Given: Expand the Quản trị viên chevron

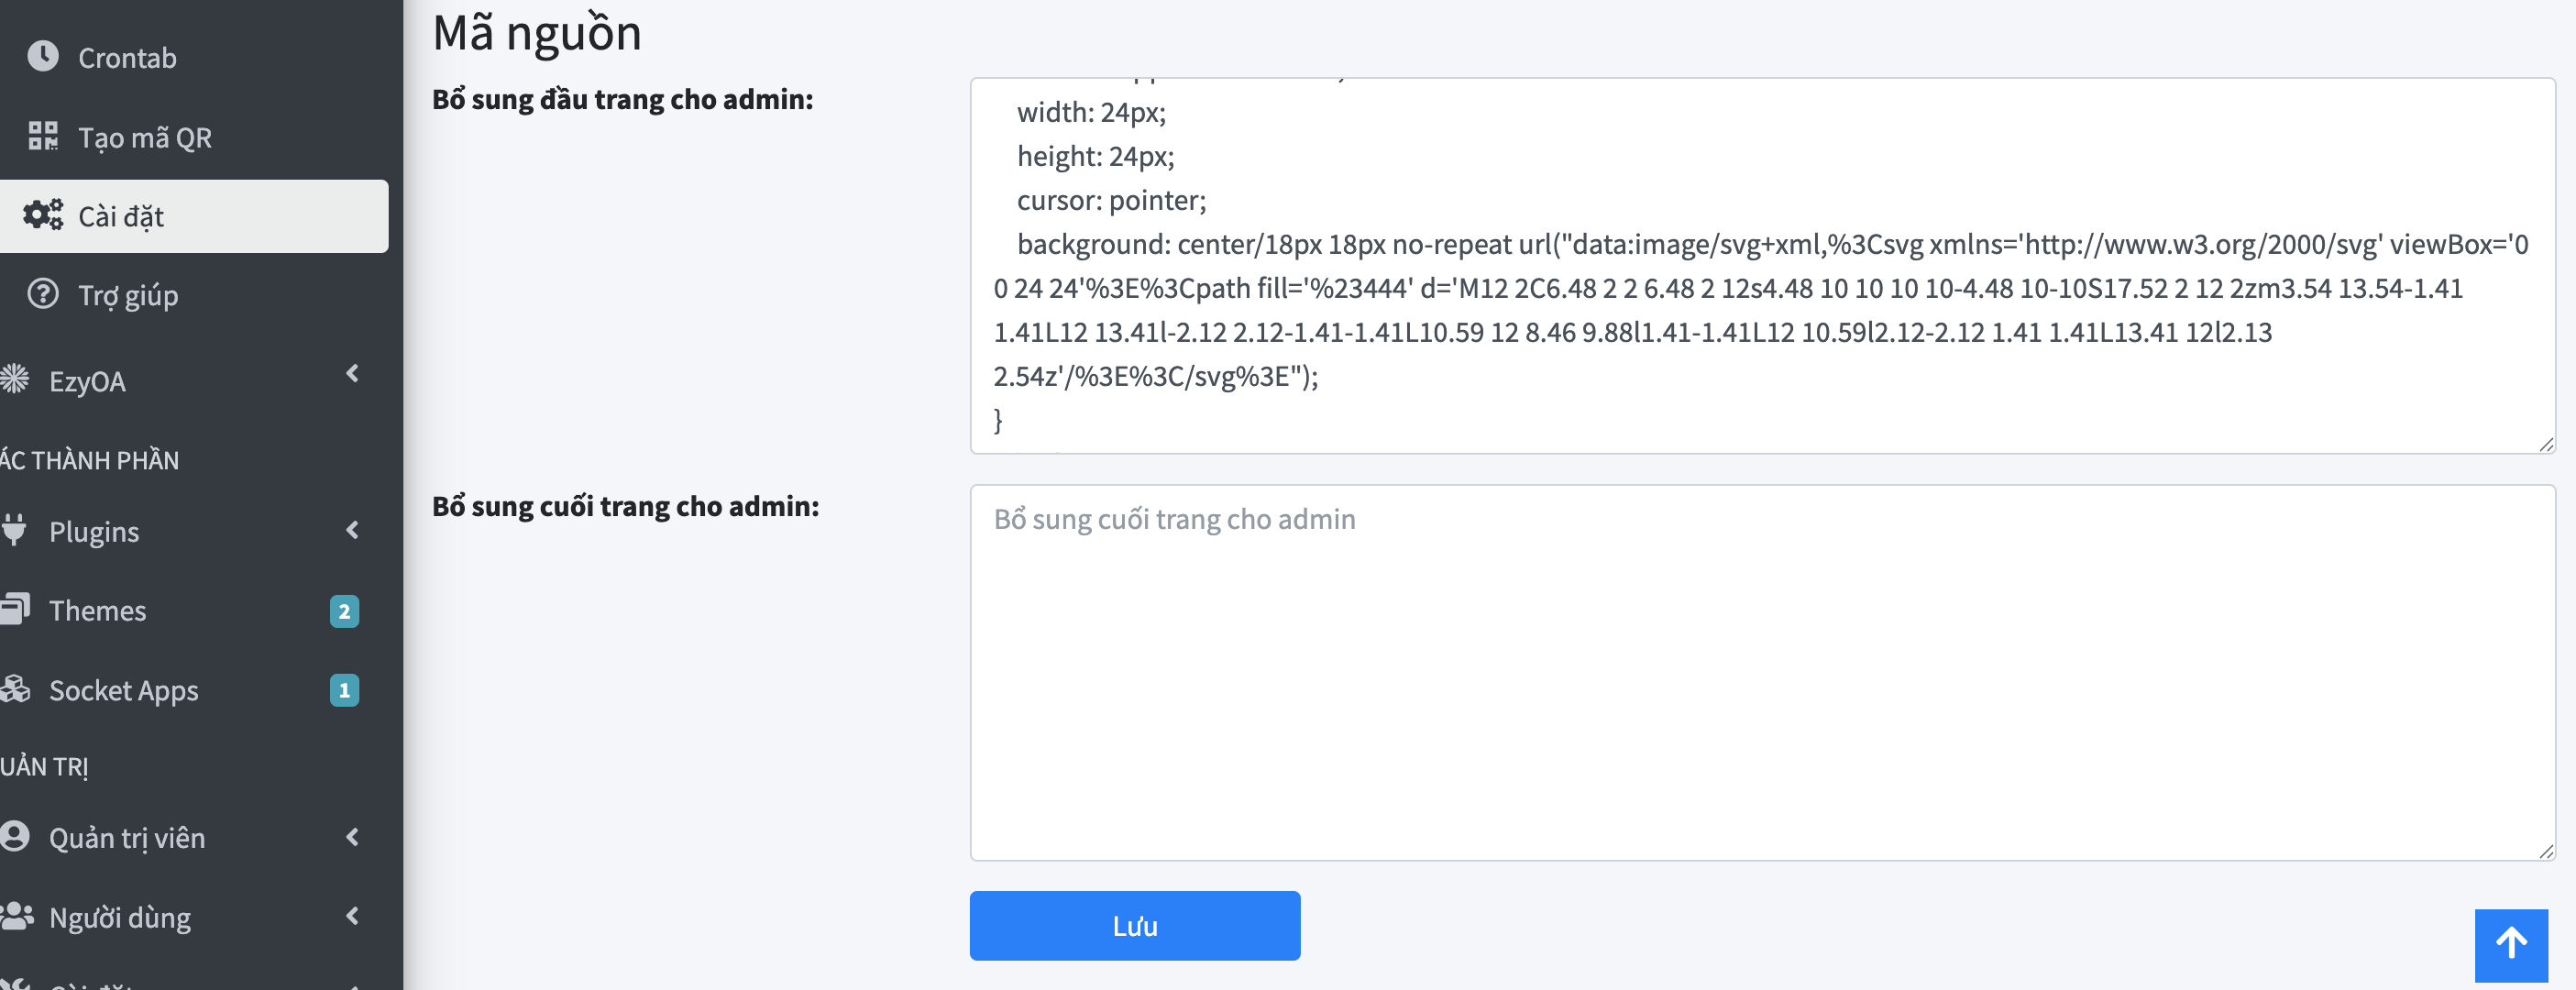Looking at the screenshot, I should pos(352,837).
